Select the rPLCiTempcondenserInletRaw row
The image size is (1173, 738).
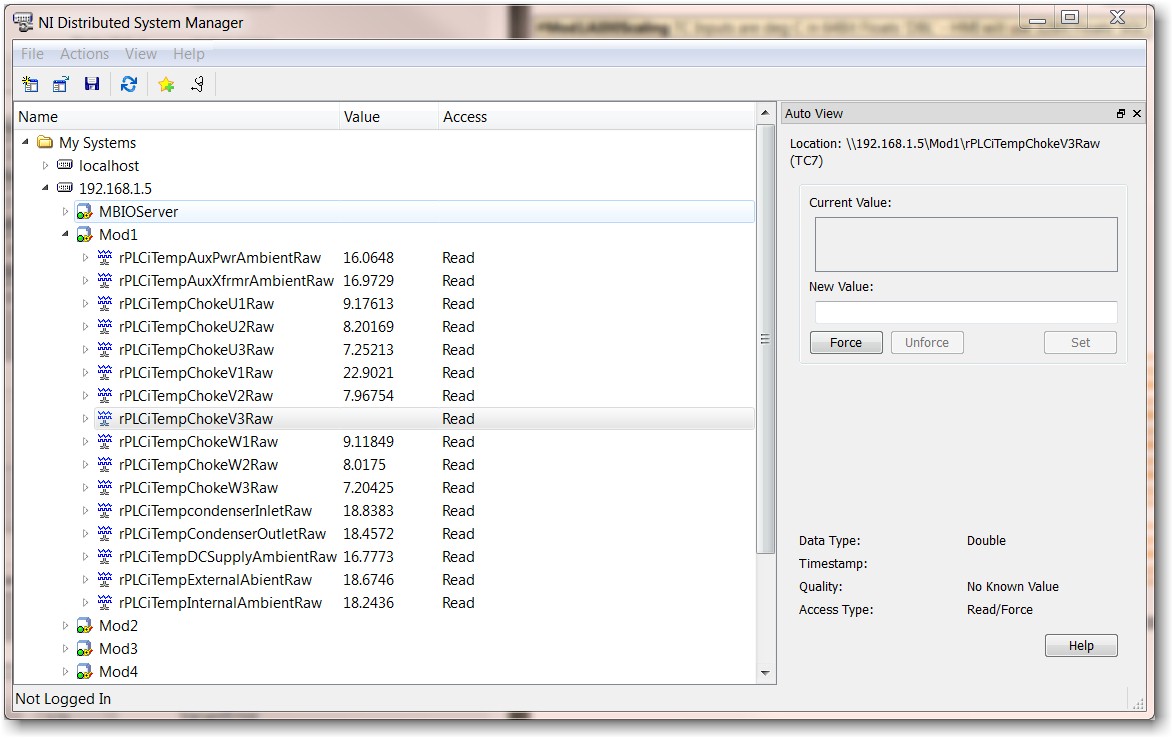(x=423, y=511)
